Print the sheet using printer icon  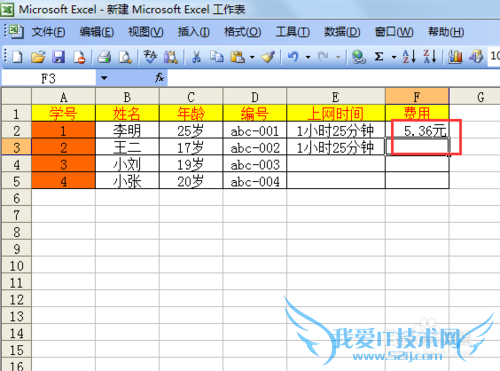point(104,57)
